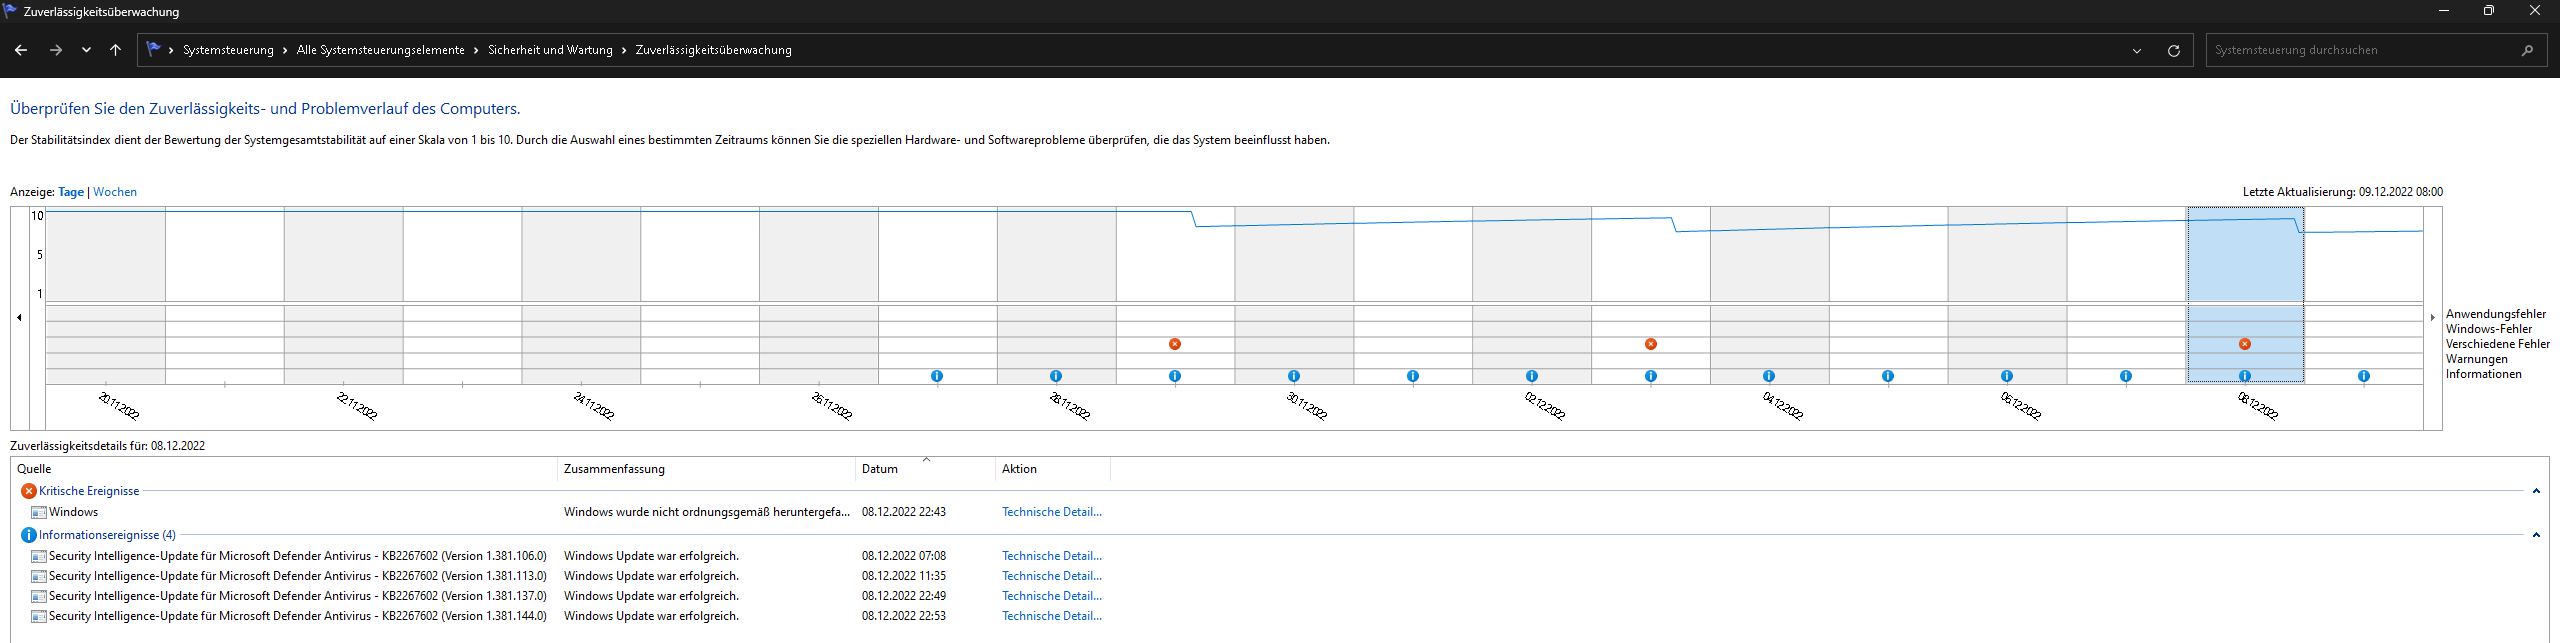Collapse the Kritische Ereignisse group
This screenshot has height=643, width=2560.
[2536, 491]
